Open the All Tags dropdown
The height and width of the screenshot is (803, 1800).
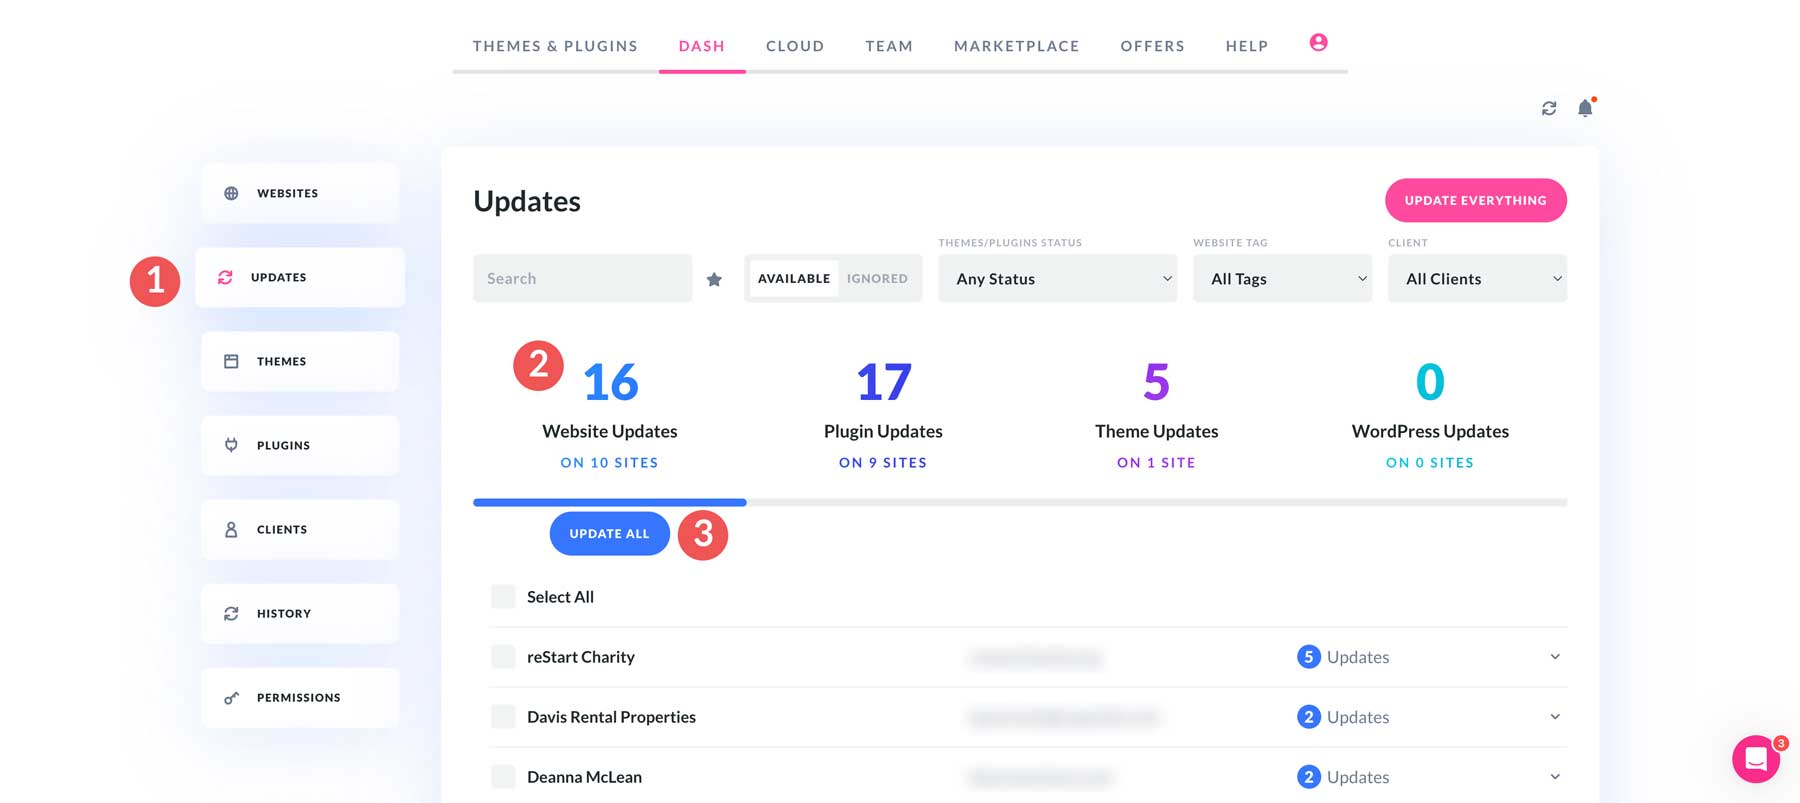[1282, 279]
